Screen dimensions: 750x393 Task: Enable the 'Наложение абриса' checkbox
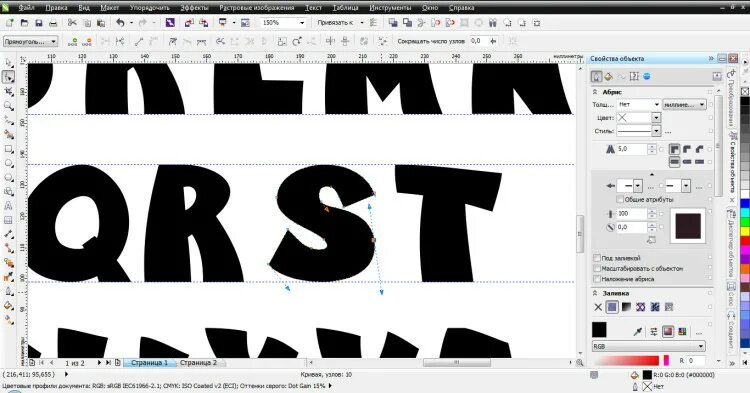pos(597,279)
